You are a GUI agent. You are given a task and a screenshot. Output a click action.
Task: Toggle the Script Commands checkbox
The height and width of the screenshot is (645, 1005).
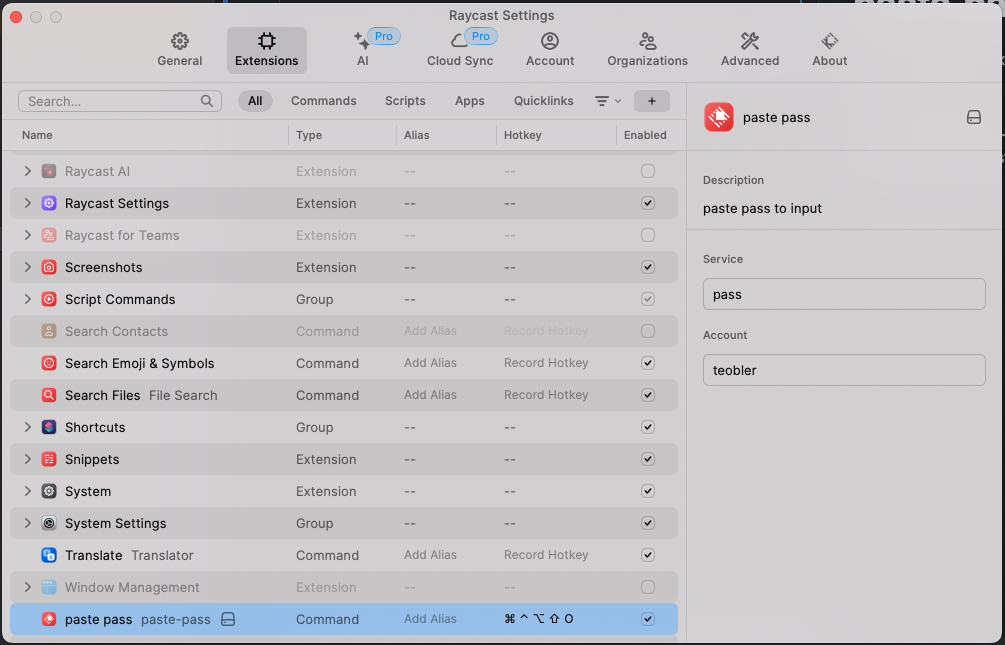[x=648, y=299]
